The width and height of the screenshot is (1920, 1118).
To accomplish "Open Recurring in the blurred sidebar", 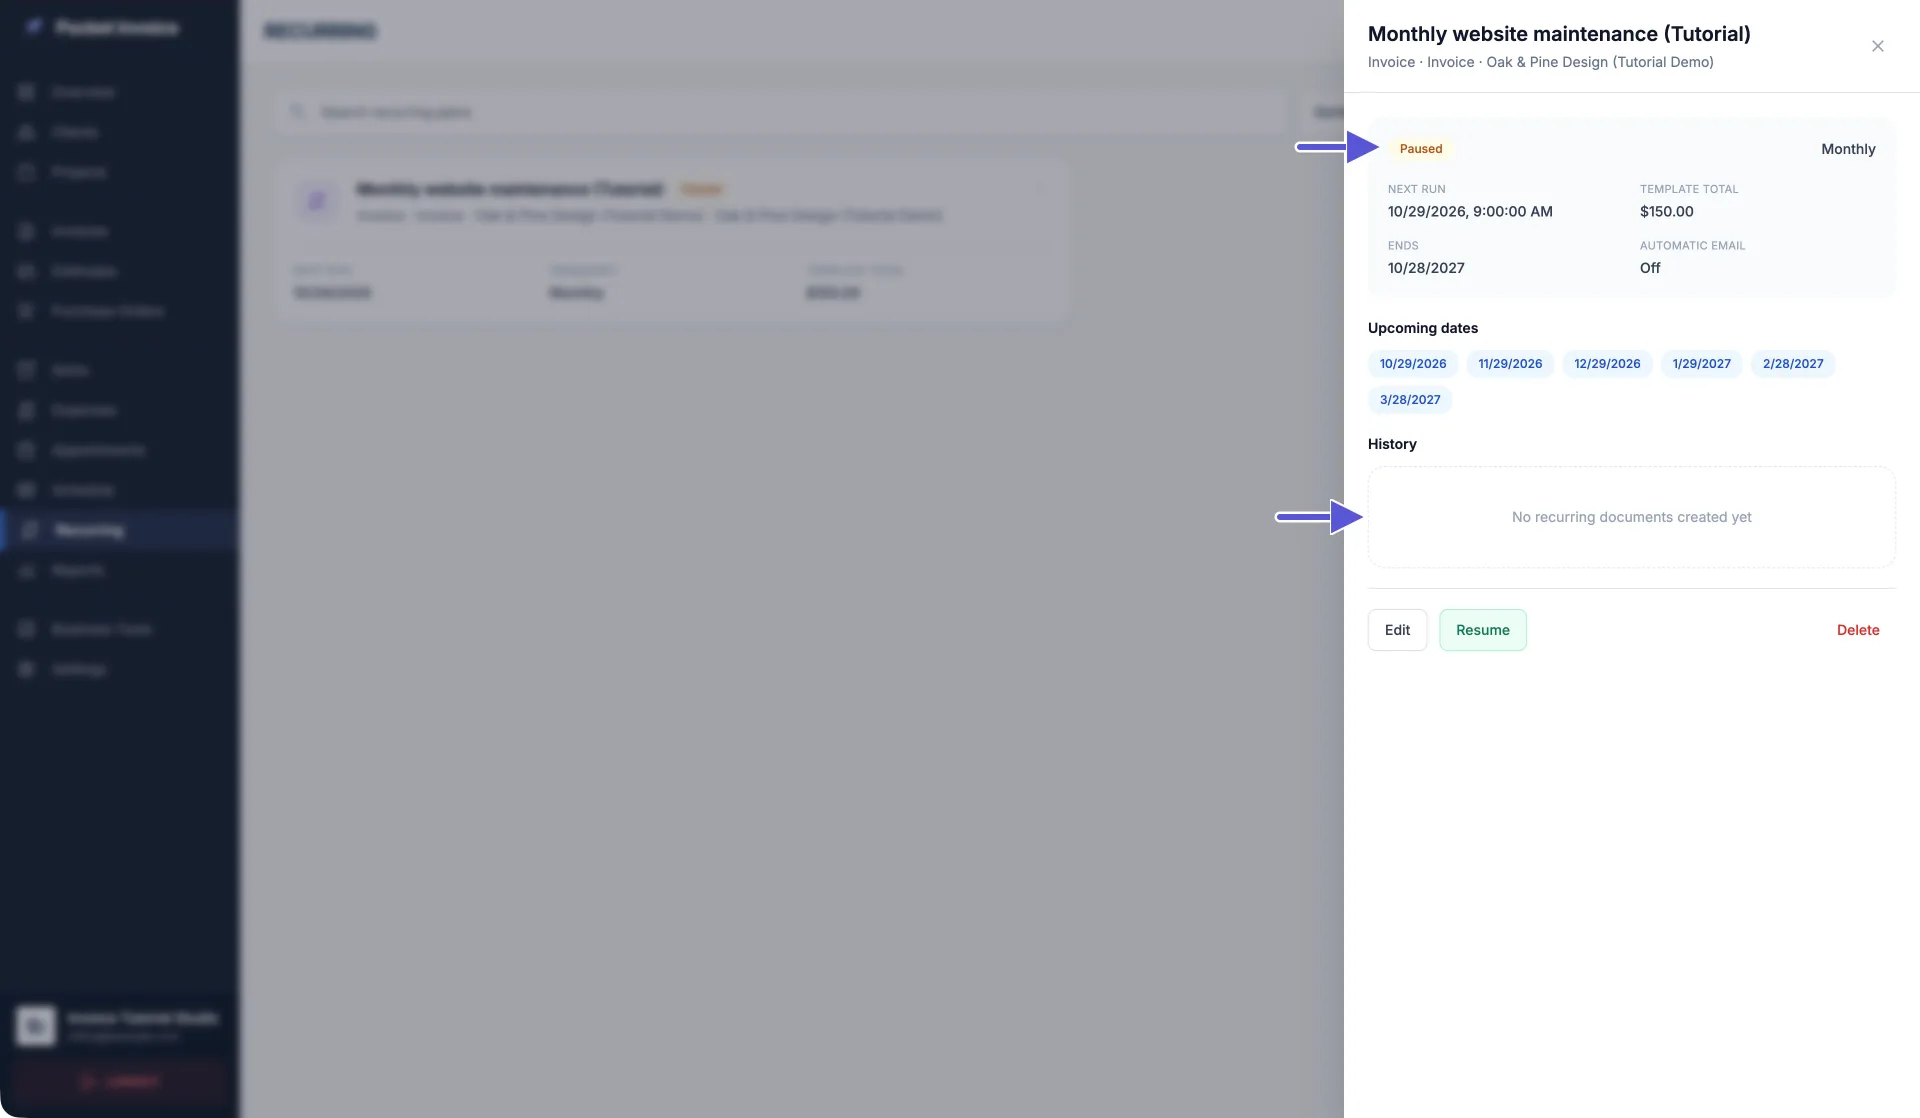I will pyautogui.click(x=120, y=530).
